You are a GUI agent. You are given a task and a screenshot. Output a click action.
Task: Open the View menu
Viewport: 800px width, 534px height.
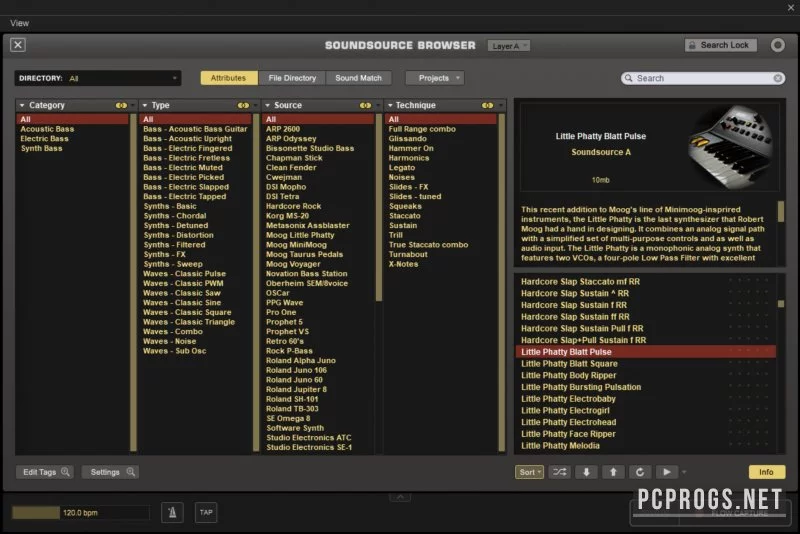click(x=19, y=23)
